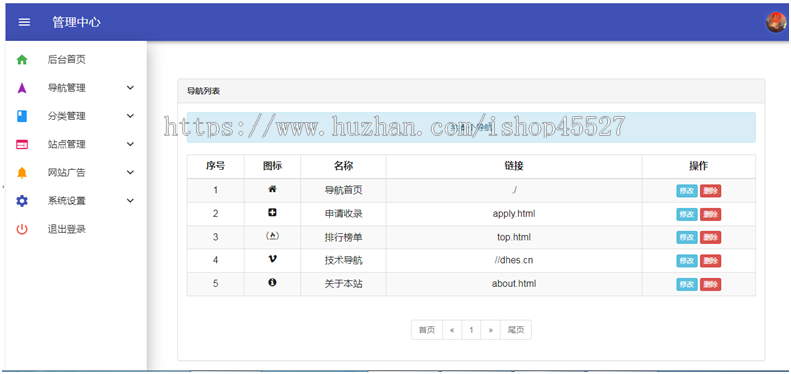Open the user avatar in the header
791x374 pixels.
click(x=776, y=22)
